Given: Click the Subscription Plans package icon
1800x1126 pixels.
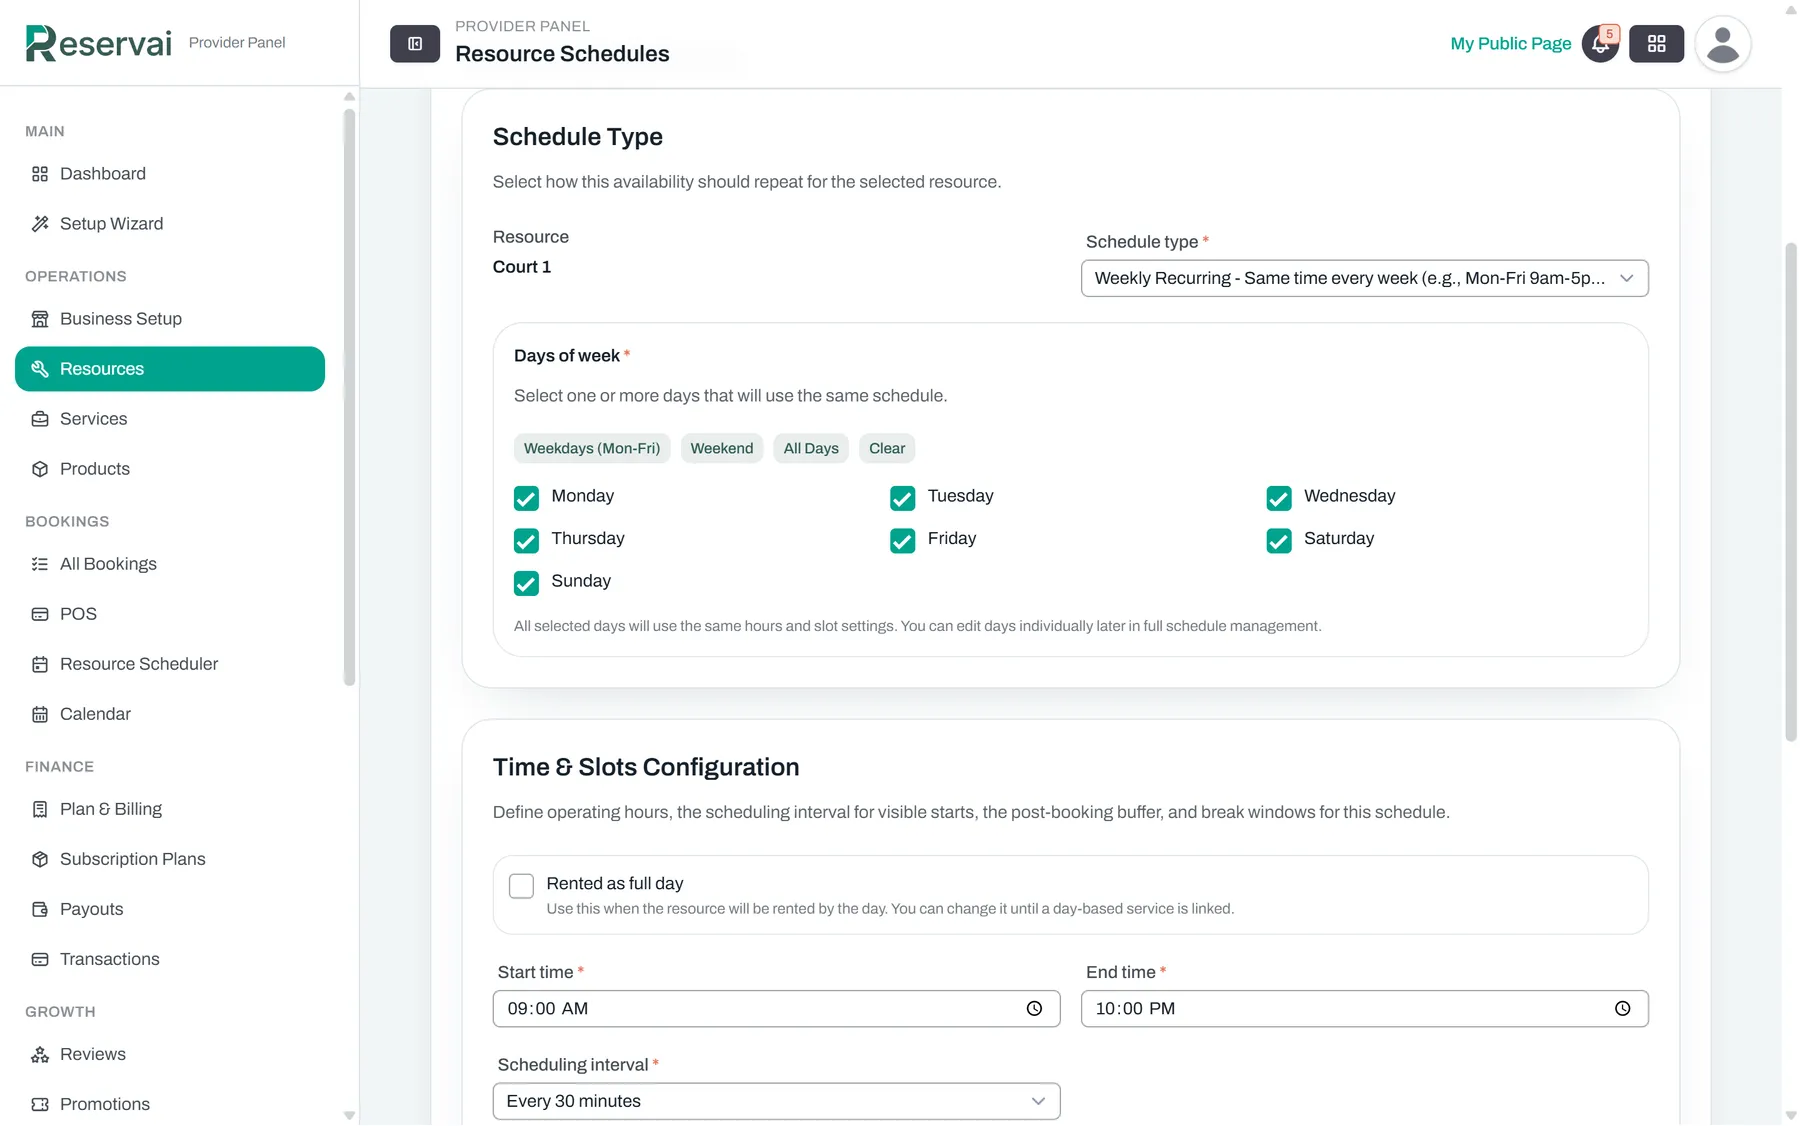Looking at the screenshot, I should tap(40, 859).
